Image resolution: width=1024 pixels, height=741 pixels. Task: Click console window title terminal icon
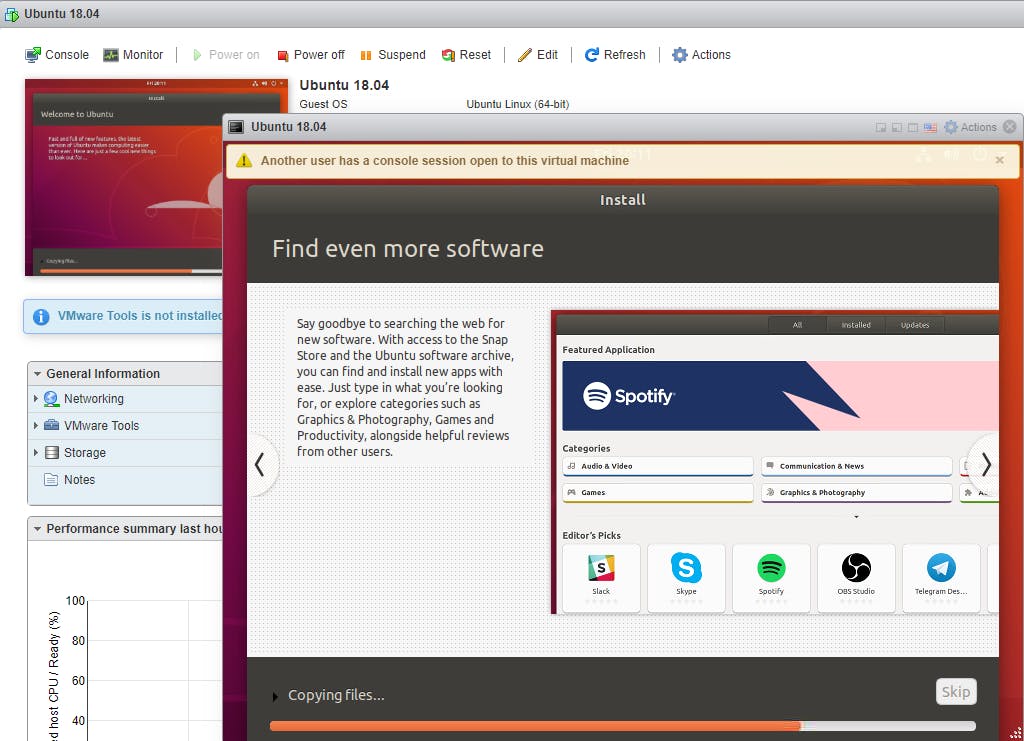(236, 127)
